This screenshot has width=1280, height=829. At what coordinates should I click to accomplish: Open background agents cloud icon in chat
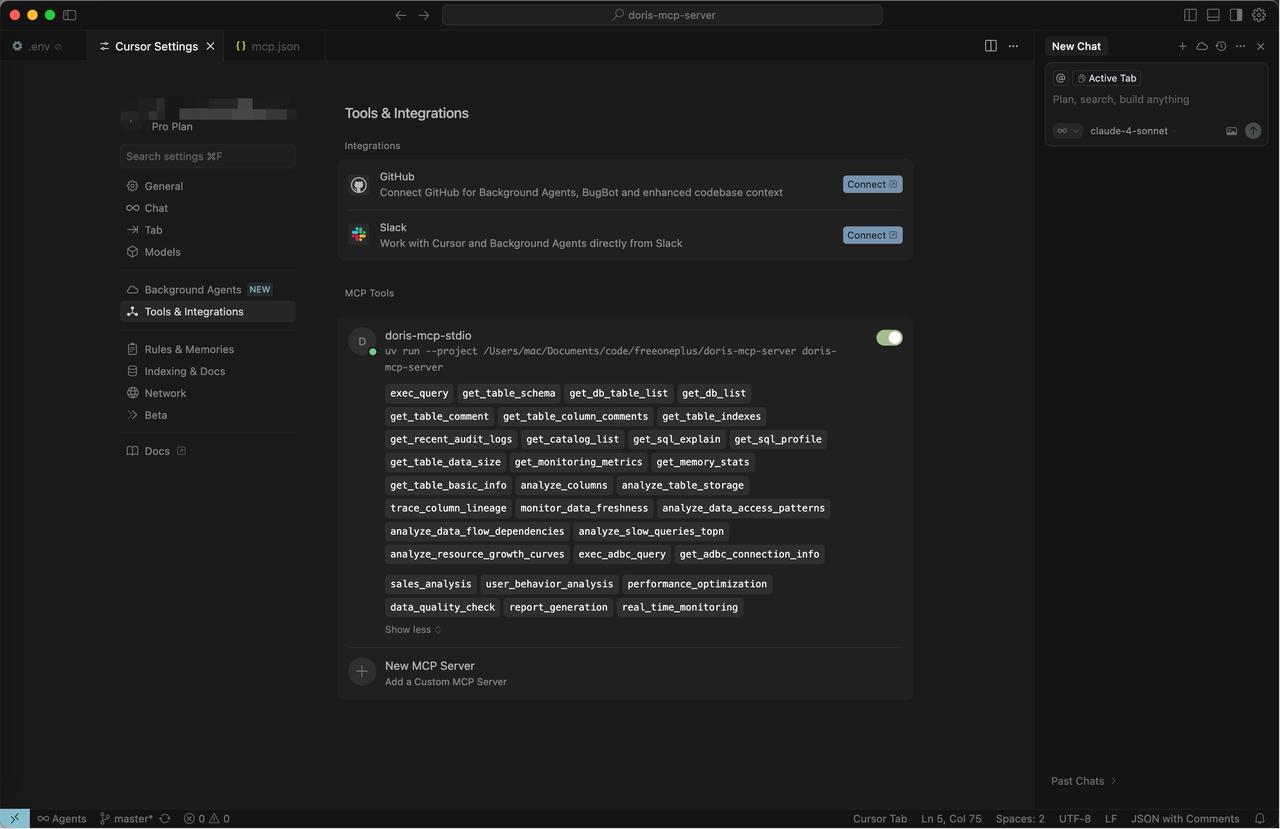1202,46
